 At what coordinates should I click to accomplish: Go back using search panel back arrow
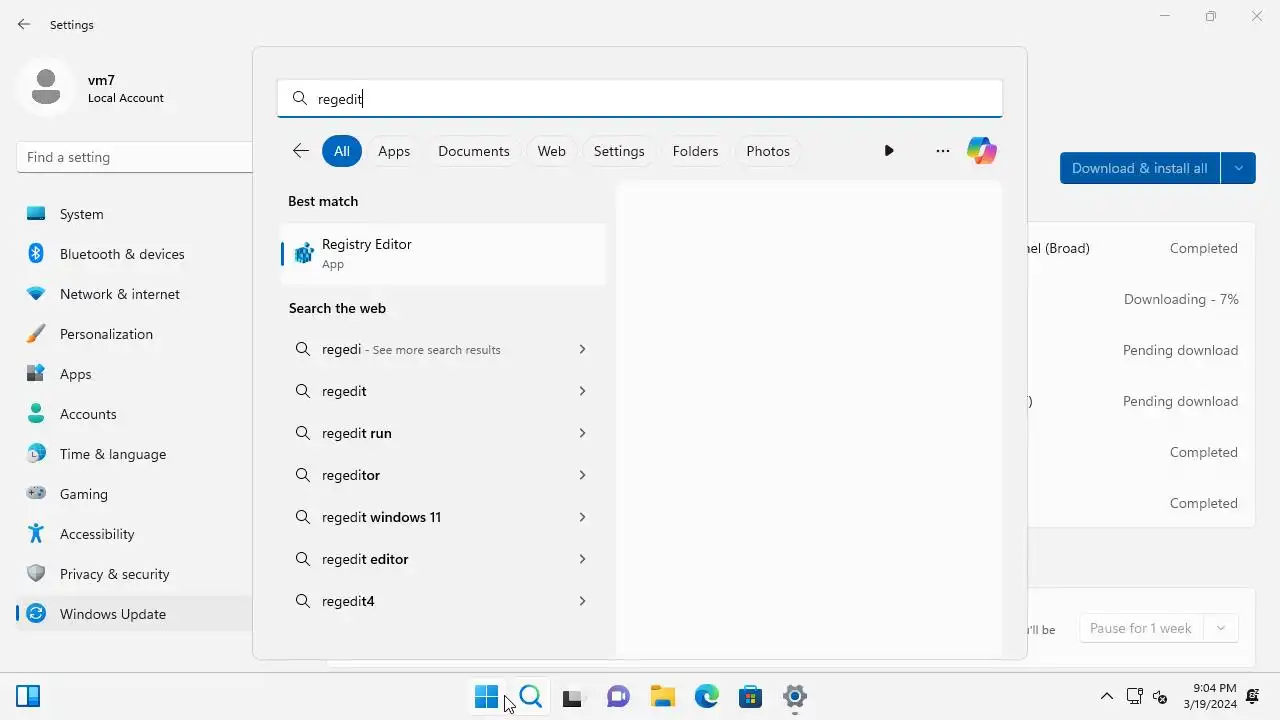pyautogui.click(x=301, y=151)
